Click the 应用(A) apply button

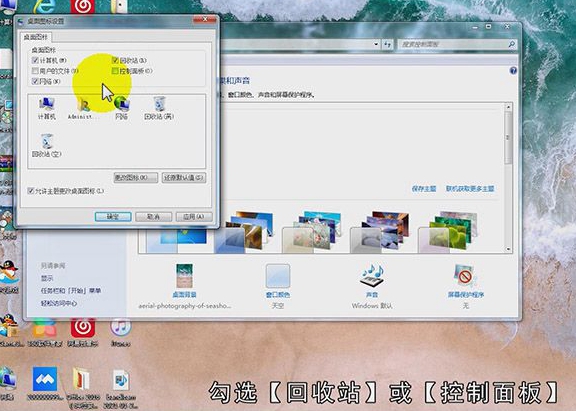[x=194, y=217]
